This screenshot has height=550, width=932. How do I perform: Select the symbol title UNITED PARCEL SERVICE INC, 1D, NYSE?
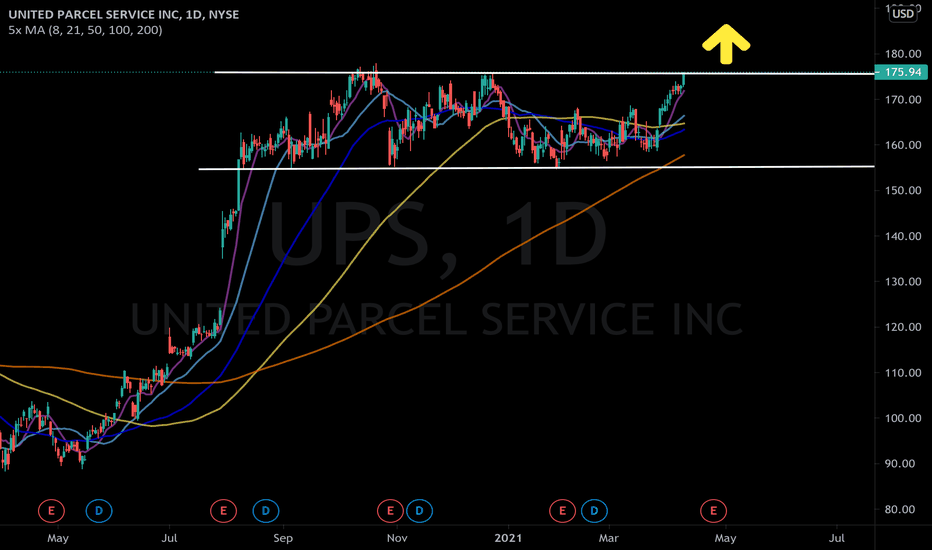coord(124,14)
